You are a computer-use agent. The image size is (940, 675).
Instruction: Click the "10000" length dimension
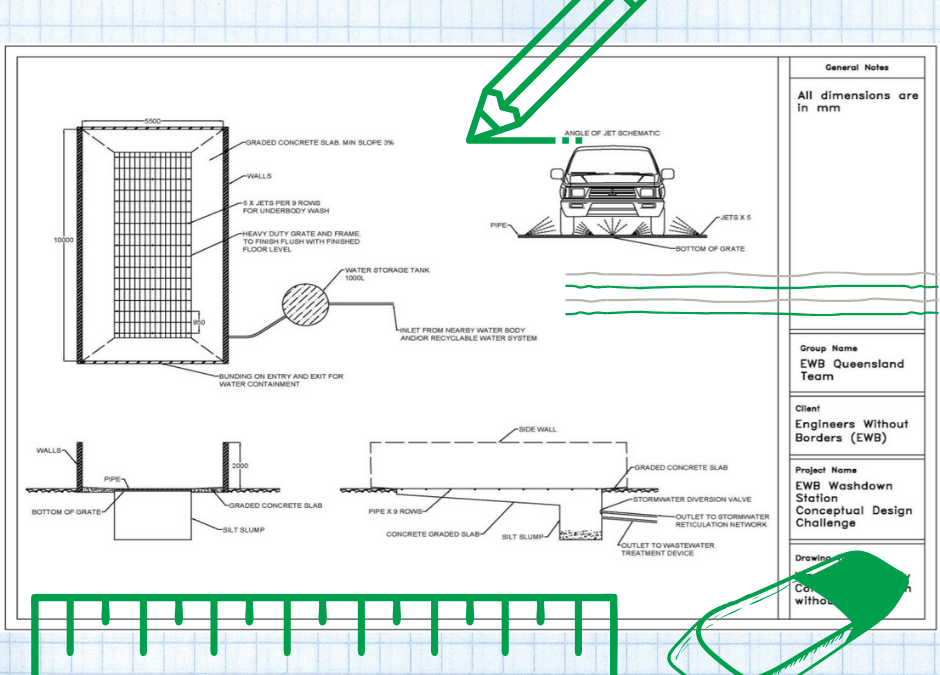pyautogui.click(x=64, y=240)
